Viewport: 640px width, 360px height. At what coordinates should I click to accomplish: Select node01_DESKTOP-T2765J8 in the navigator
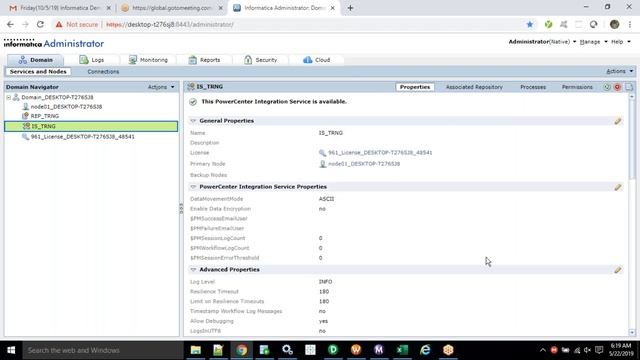point(66,107)
